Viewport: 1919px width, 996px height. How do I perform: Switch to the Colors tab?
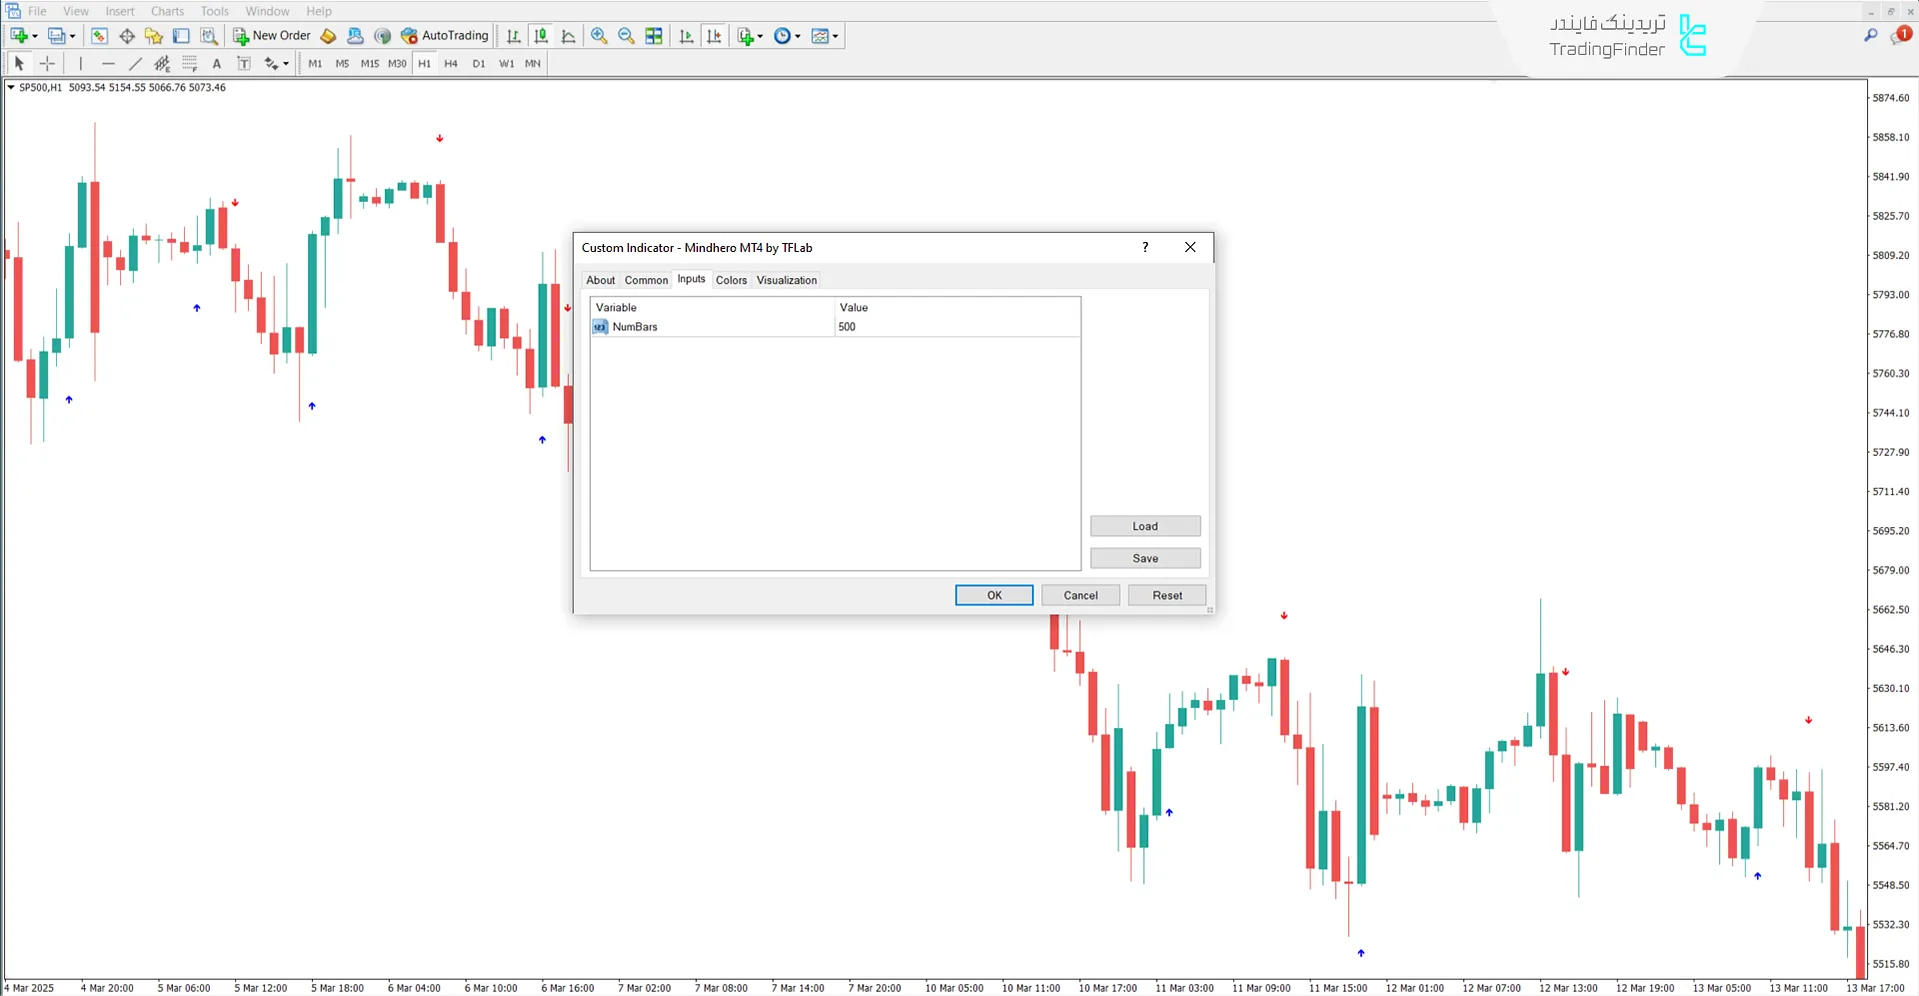click(x=731, y=280)
